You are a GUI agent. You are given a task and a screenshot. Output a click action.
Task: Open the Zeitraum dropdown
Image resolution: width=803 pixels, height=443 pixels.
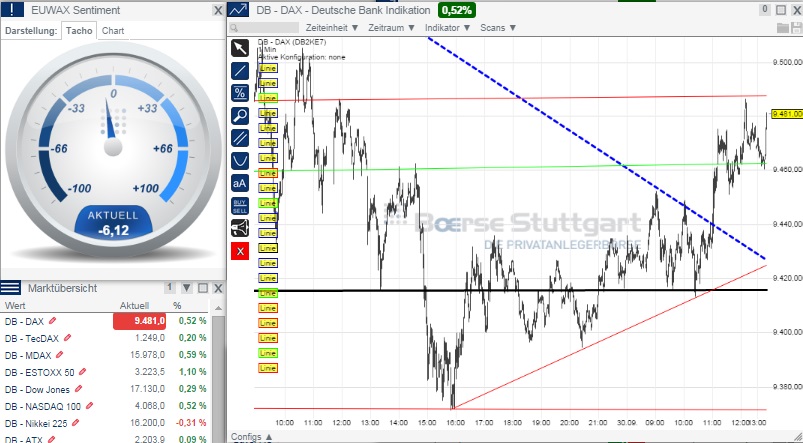[x=392, y=28]
